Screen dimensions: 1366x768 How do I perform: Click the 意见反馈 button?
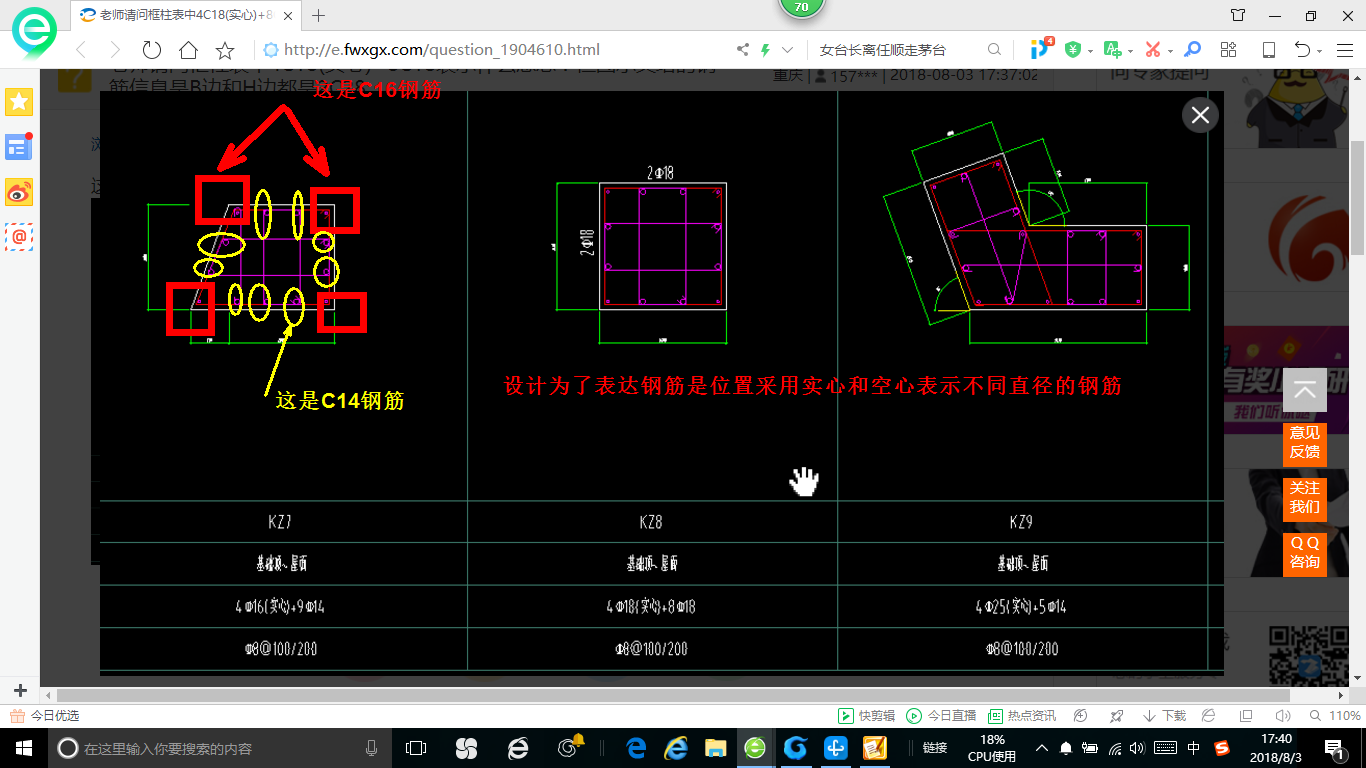click(x=1305, y=444)
